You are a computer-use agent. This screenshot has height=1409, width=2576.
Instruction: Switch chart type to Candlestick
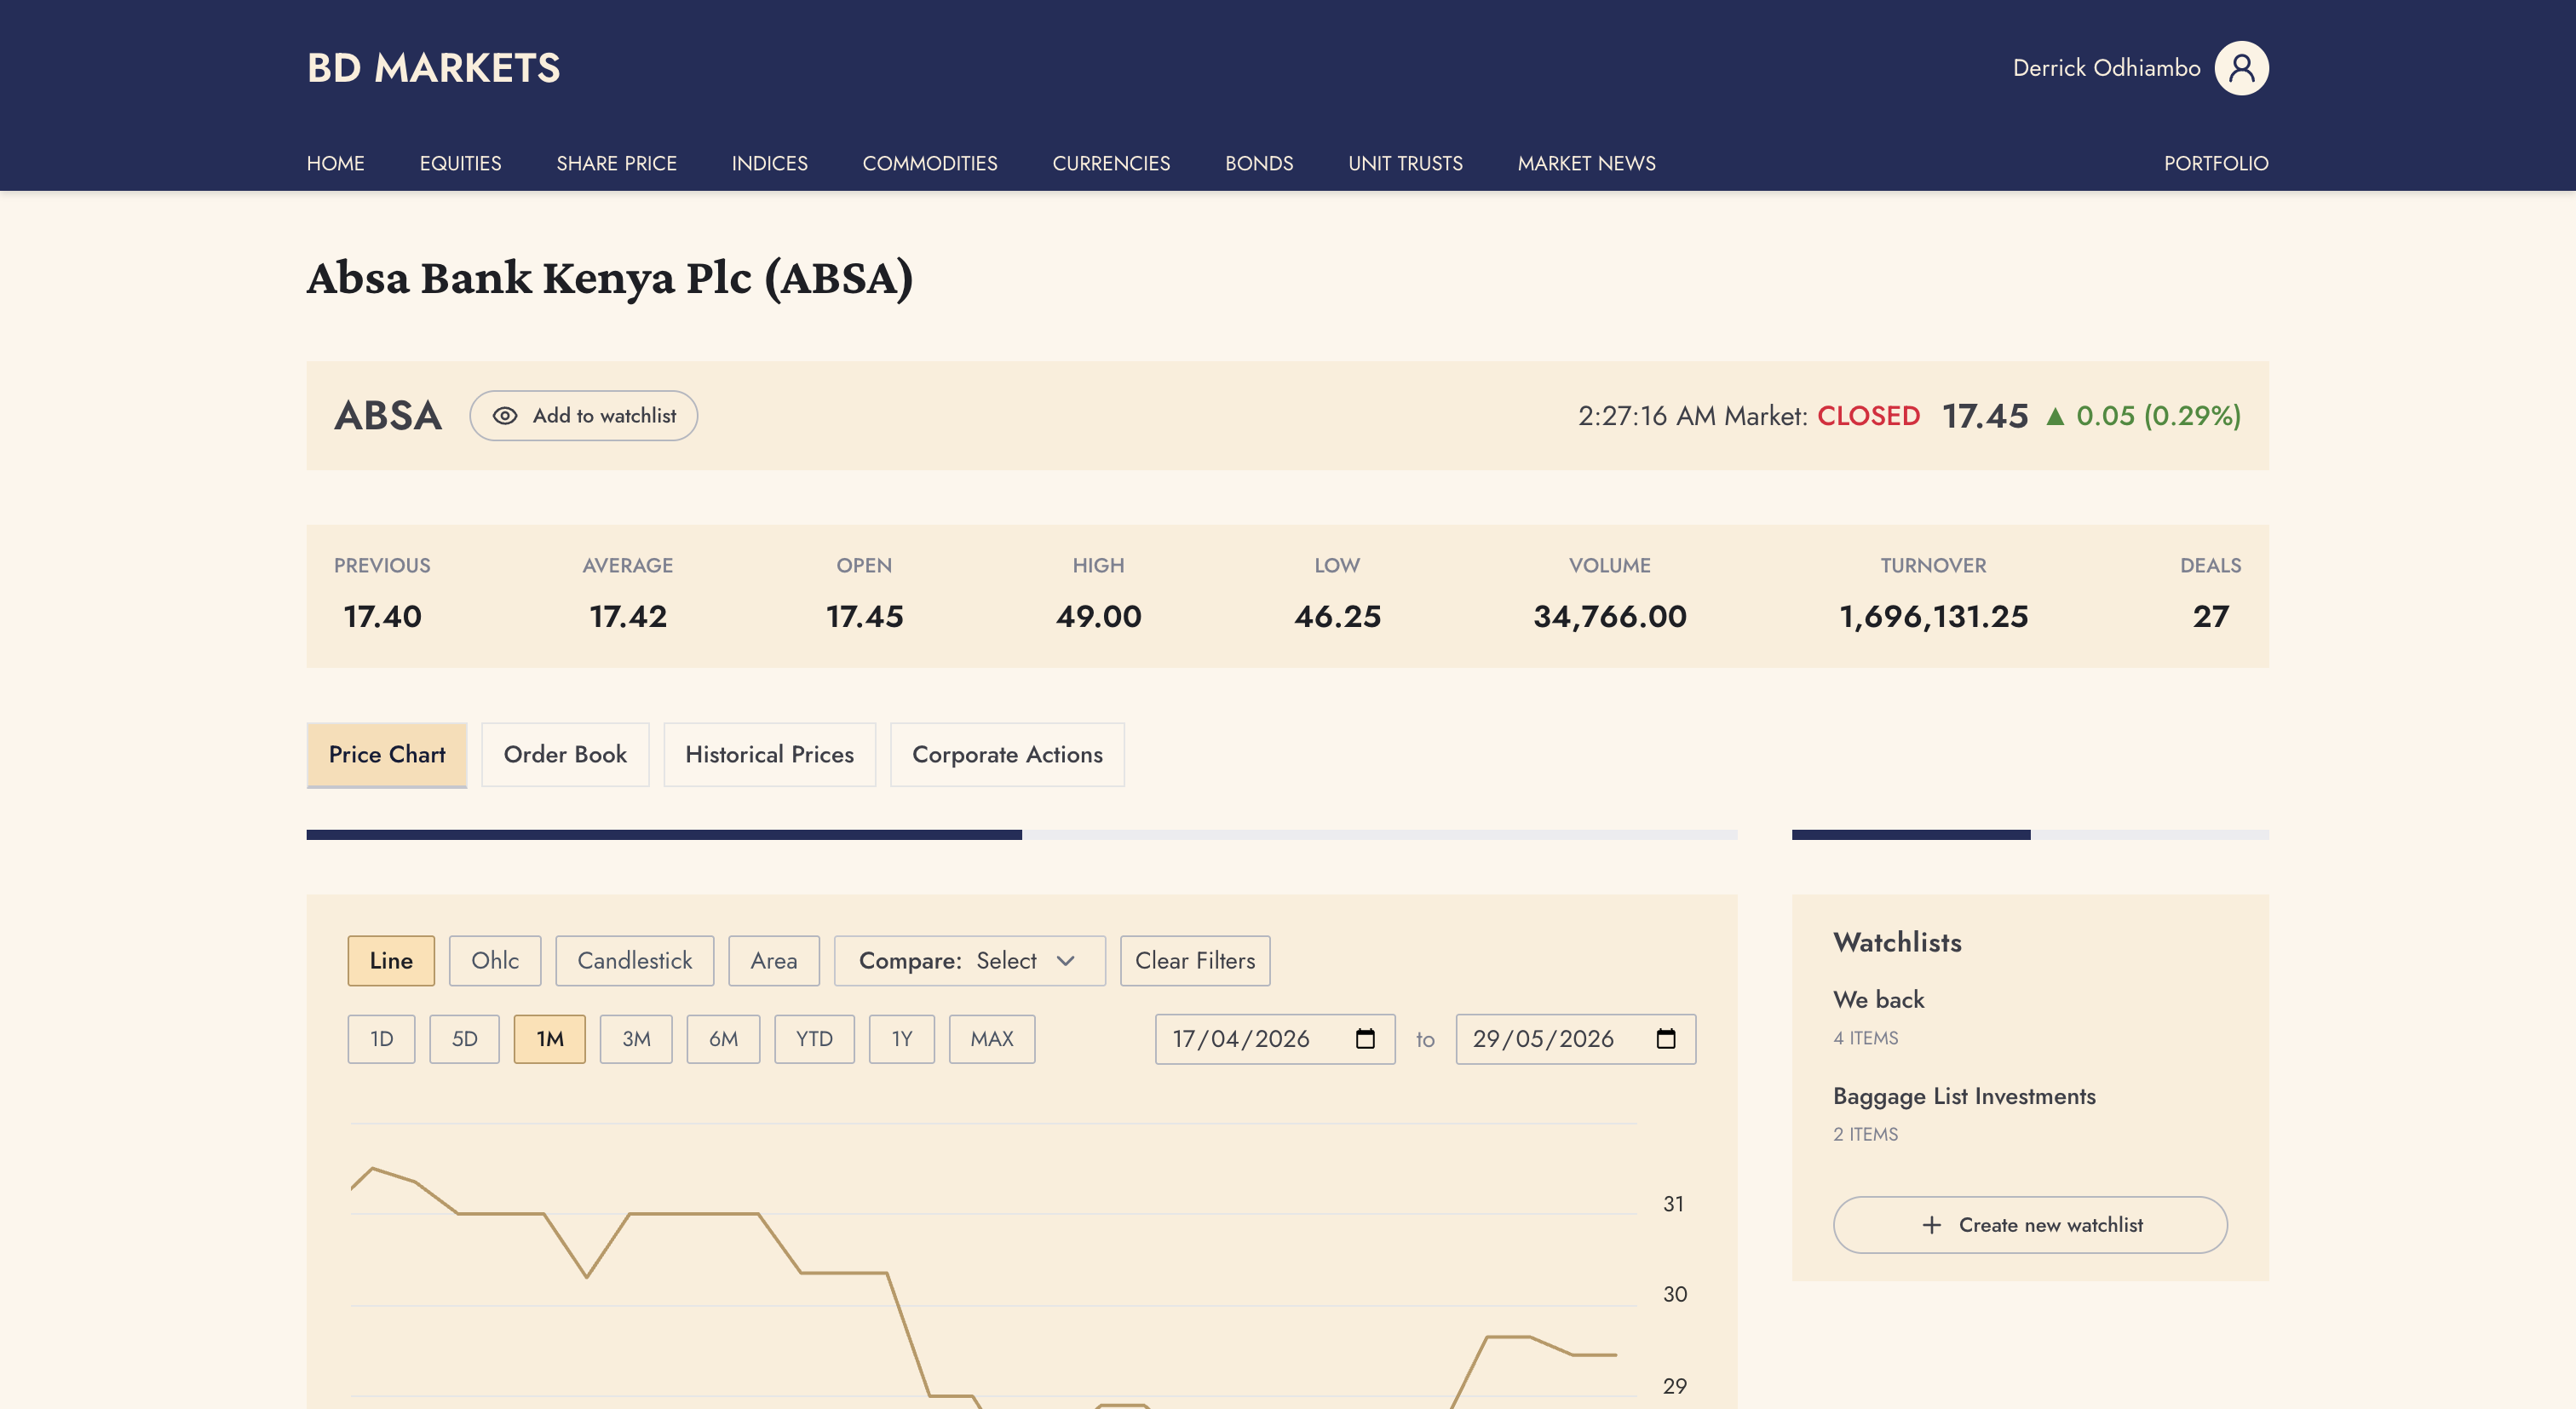635,961
